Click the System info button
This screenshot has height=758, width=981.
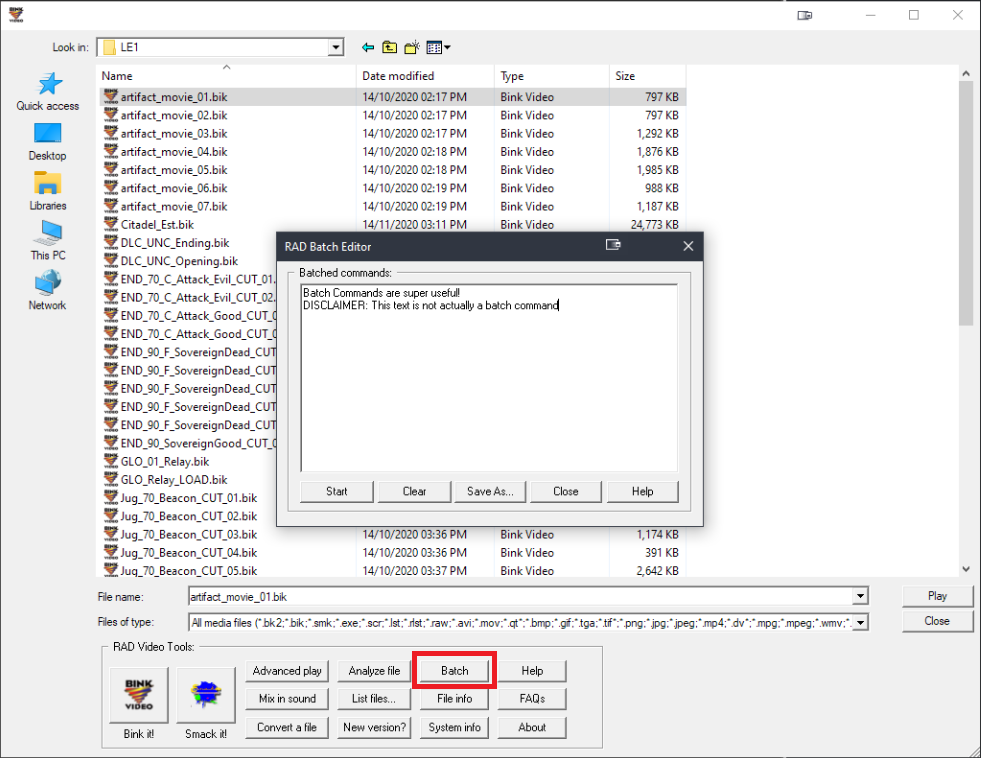pos(455,727)
